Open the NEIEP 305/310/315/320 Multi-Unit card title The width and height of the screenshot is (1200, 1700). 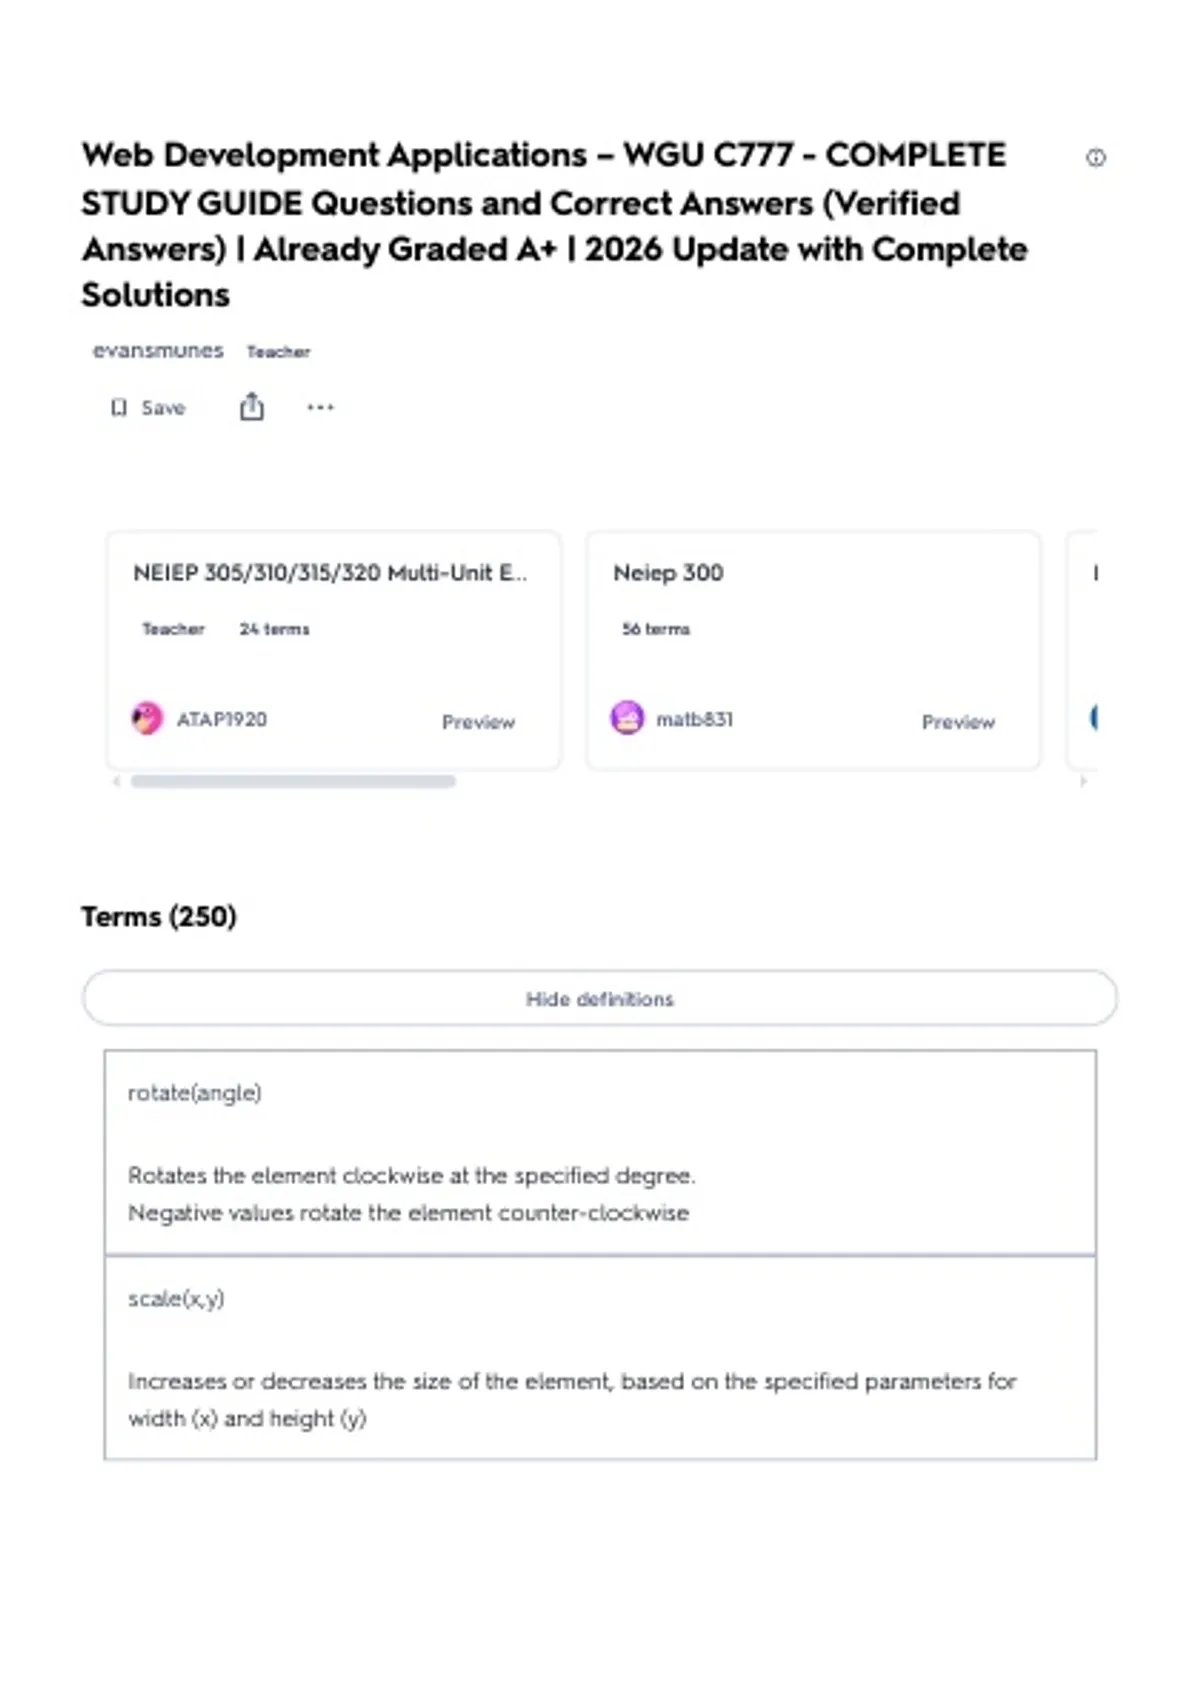[330, 573]
